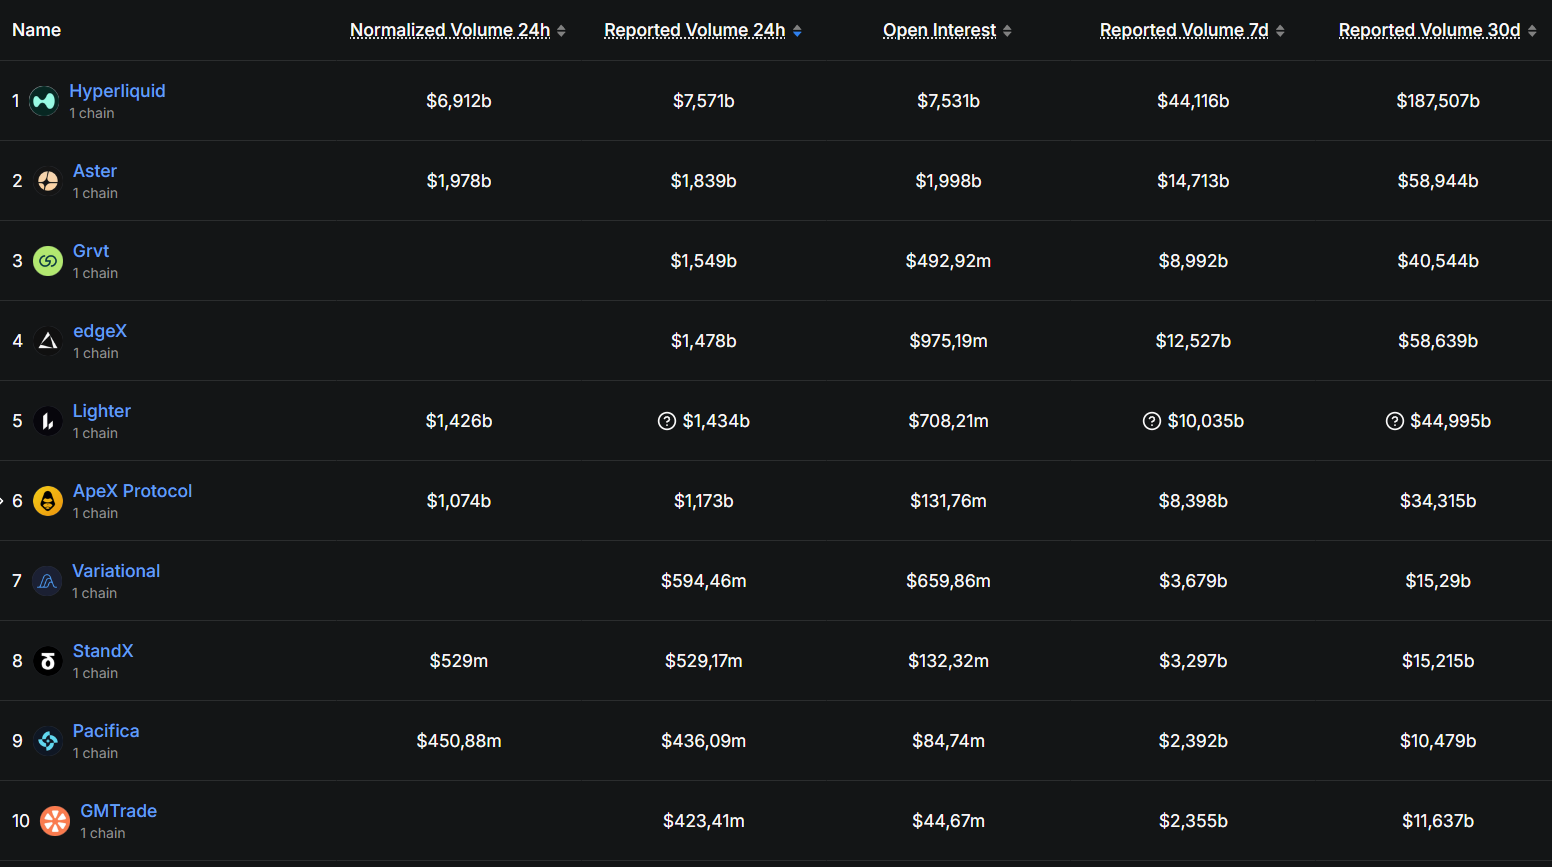Viewport: 1552px width, 867px height.
Task: Select StandX's normalized volume "$529m"
Action: click(x=459, y=661)
